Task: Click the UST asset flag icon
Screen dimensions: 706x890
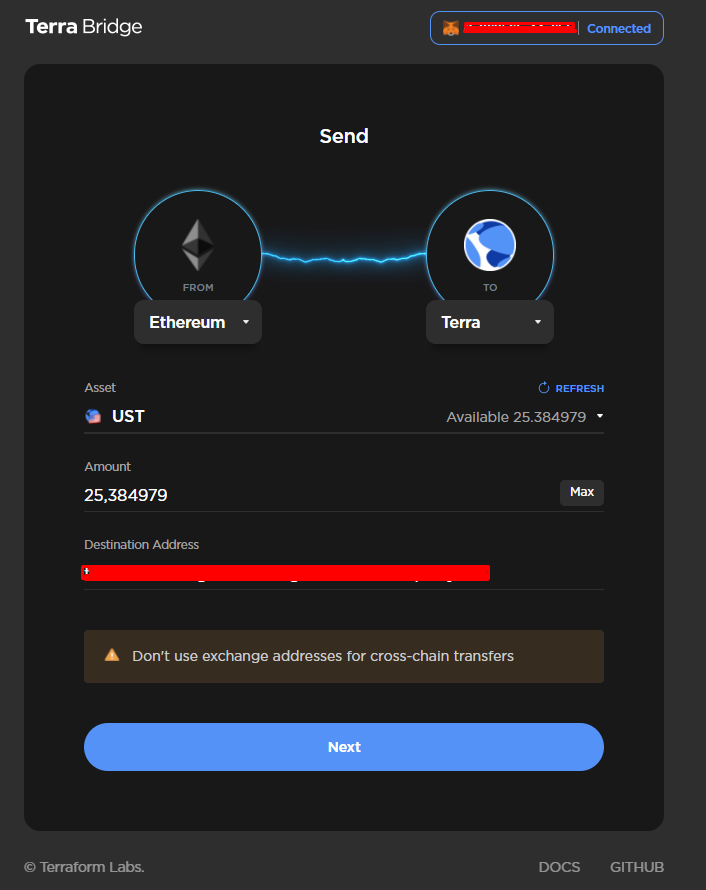Action: 93,417
